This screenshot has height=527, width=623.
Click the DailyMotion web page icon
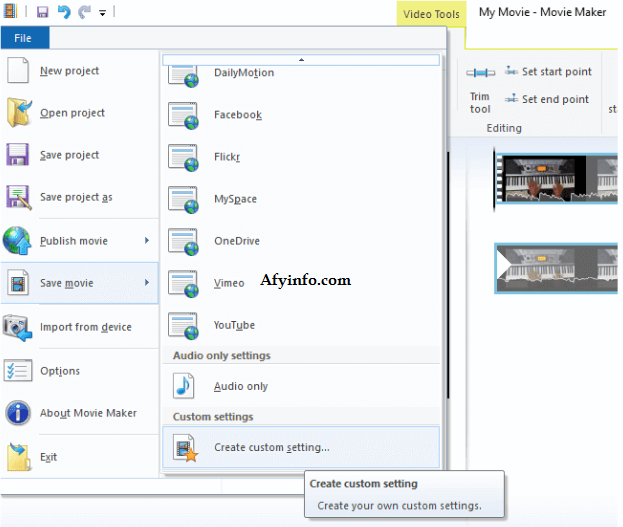click(183, 76)
